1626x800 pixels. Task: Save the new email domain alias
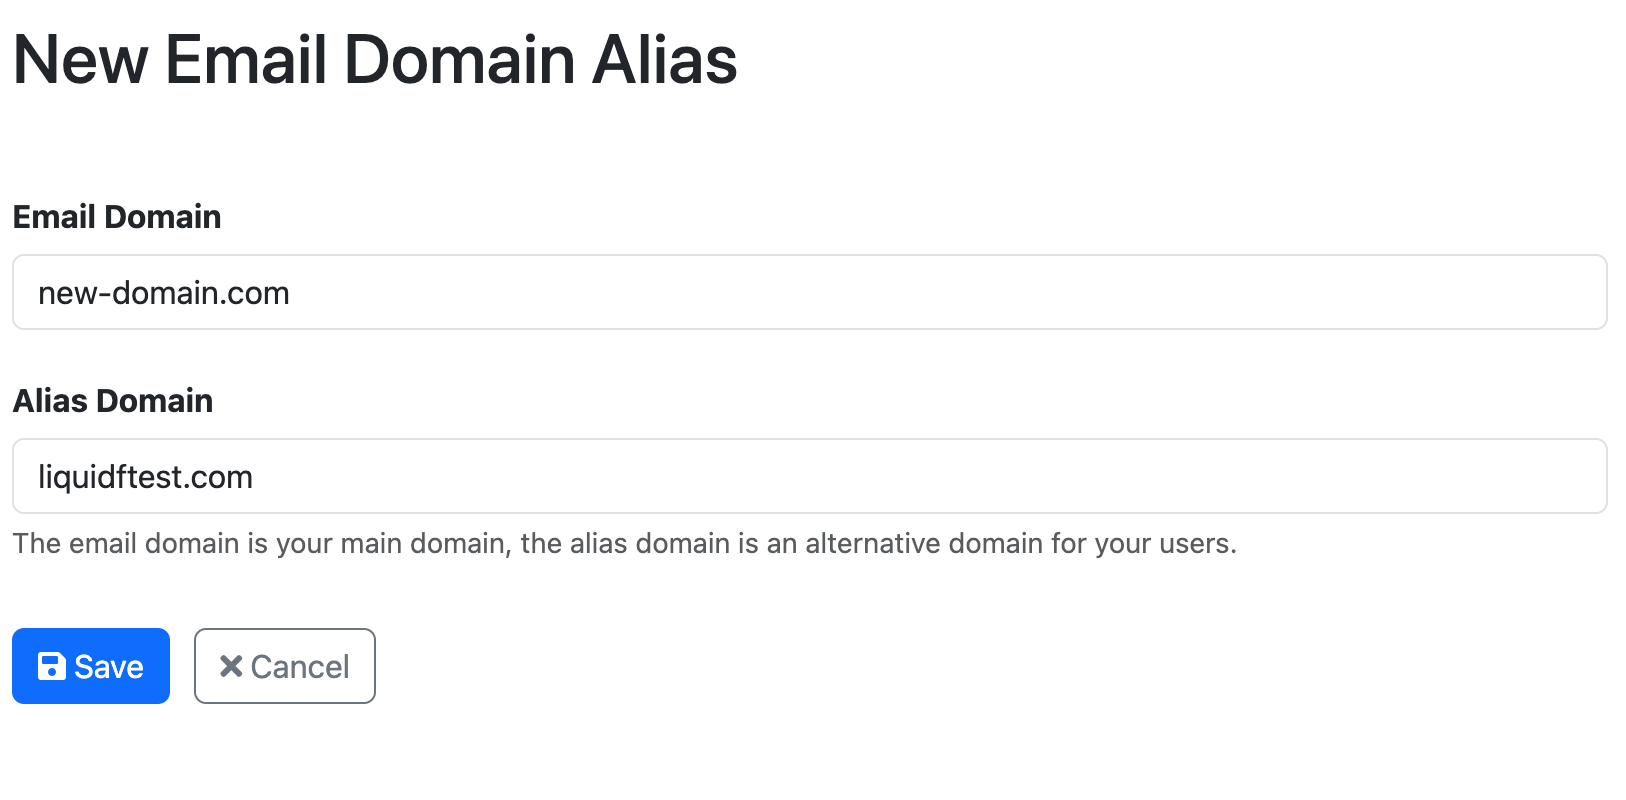tap(90, 666)
